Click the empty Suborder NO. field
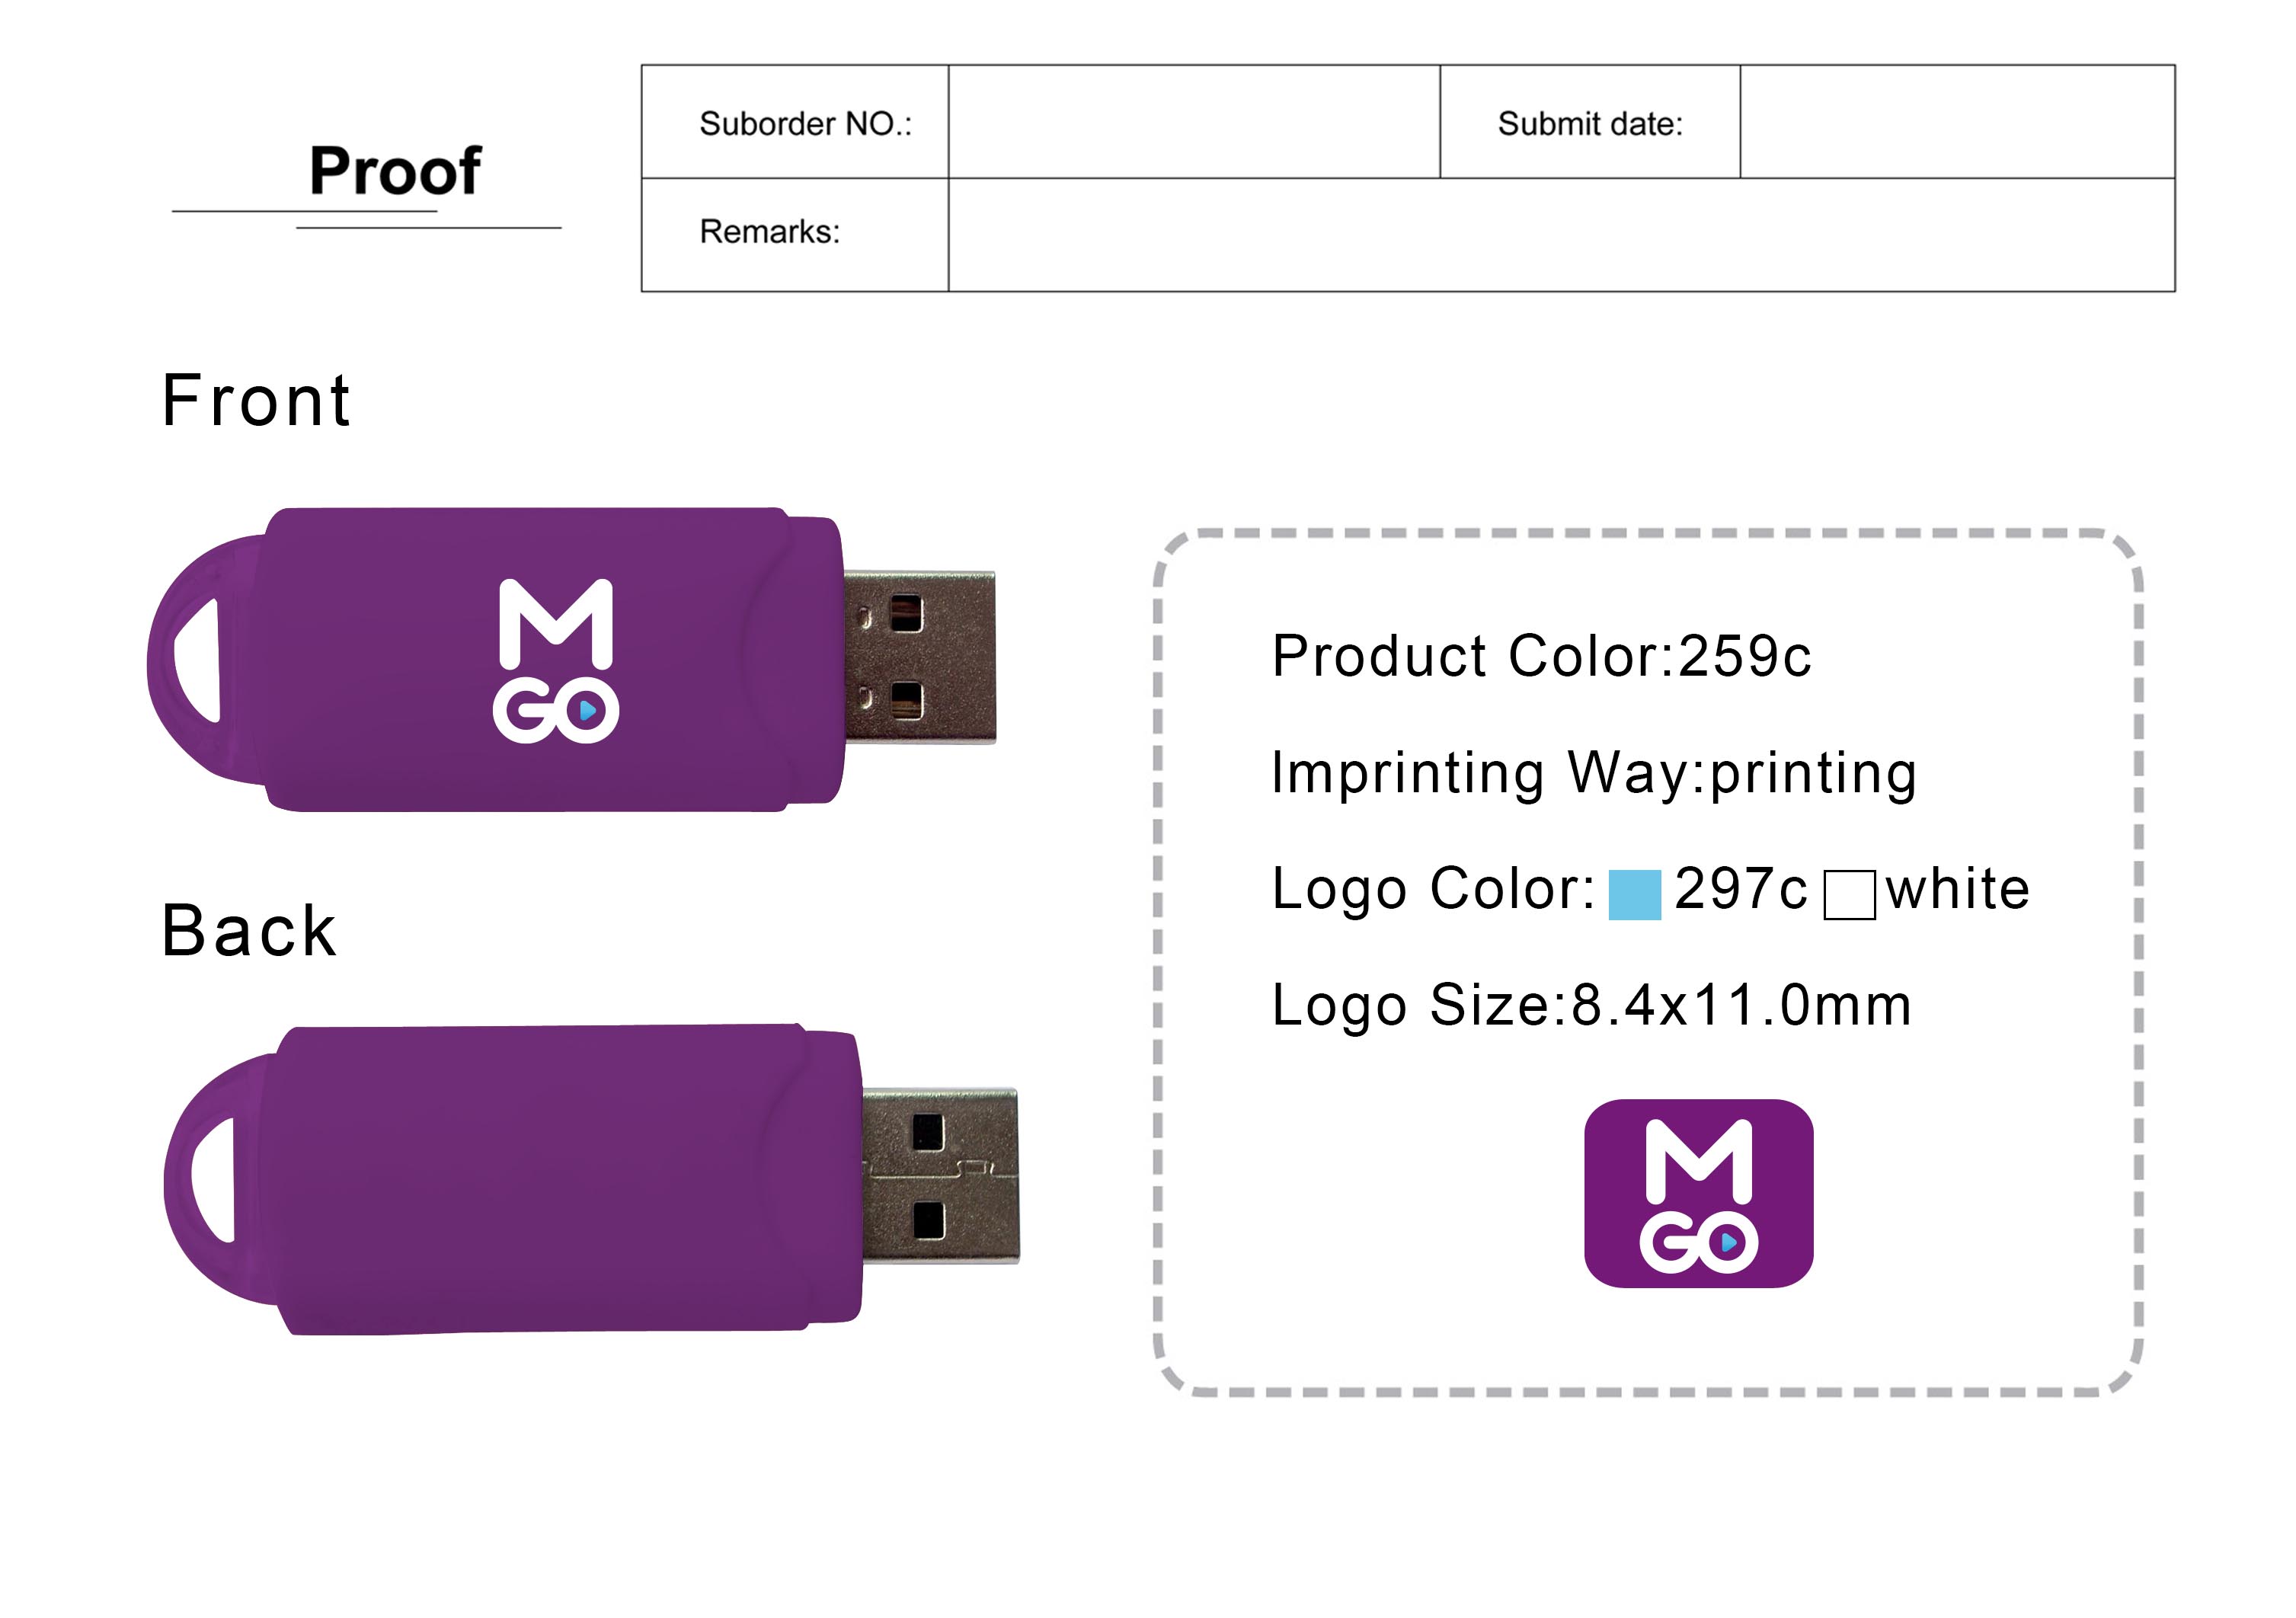The image size is (2296, 1618). 1193,122
